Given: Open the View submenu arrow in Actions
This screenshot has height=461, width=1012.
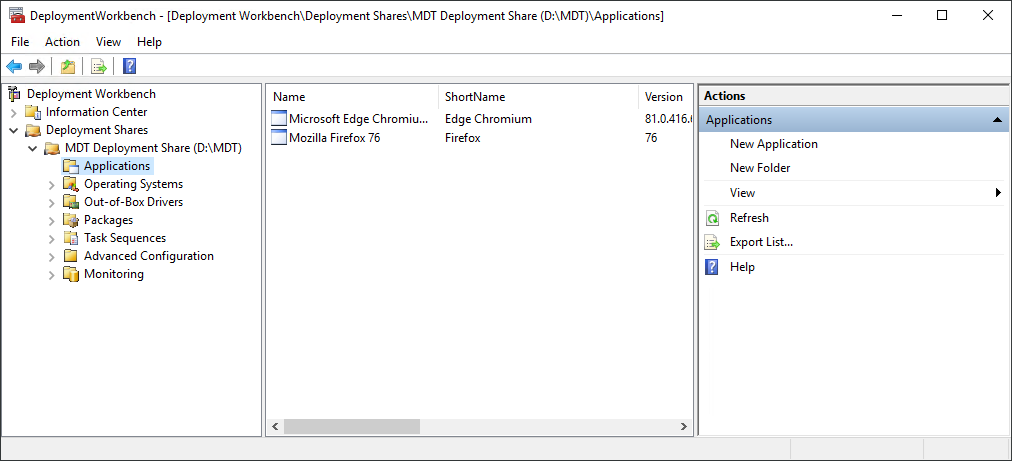Looking at the screenshot, I should click(x=998, y=192).
